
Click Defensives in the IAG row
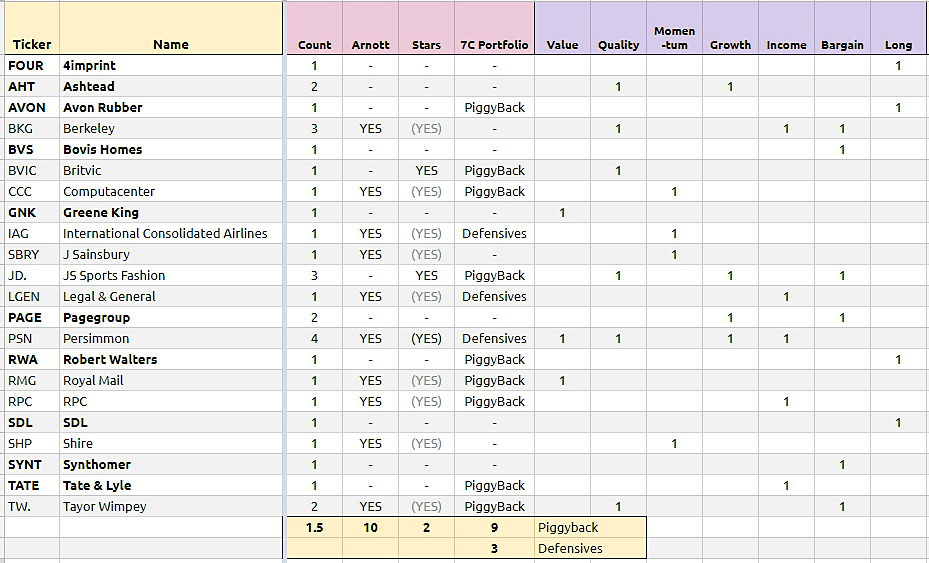click(x=494, y=233)
